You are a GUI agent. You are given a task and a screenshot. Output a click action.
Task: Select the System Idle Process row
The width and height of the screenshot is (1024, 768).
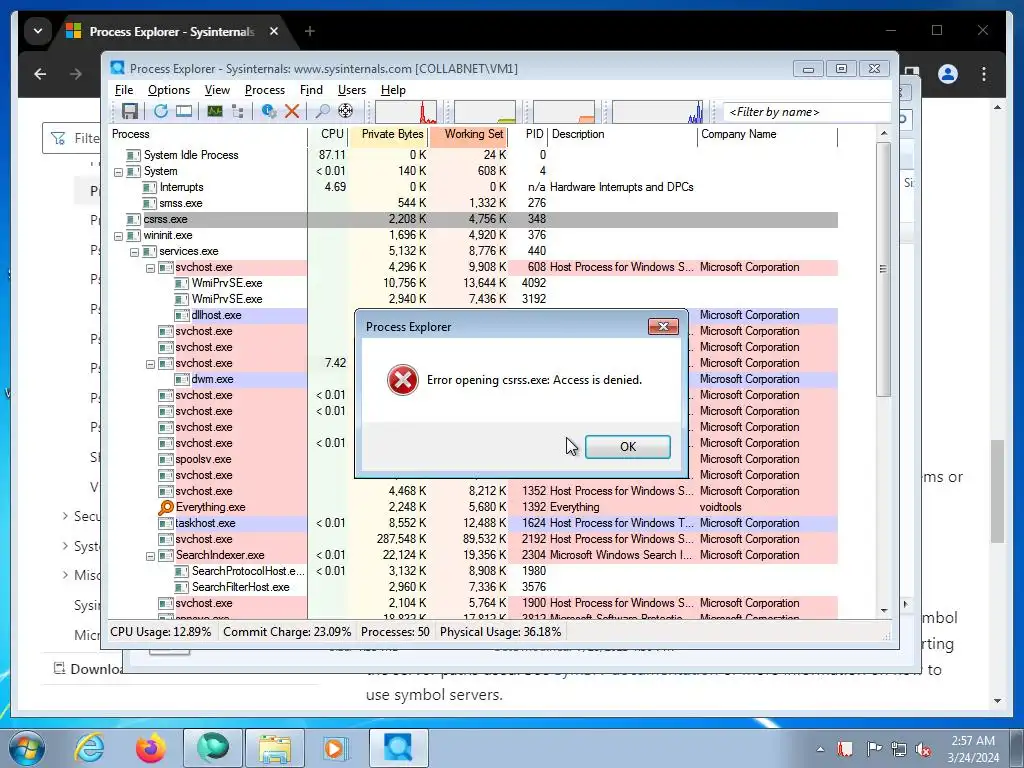tap(475, 155)
